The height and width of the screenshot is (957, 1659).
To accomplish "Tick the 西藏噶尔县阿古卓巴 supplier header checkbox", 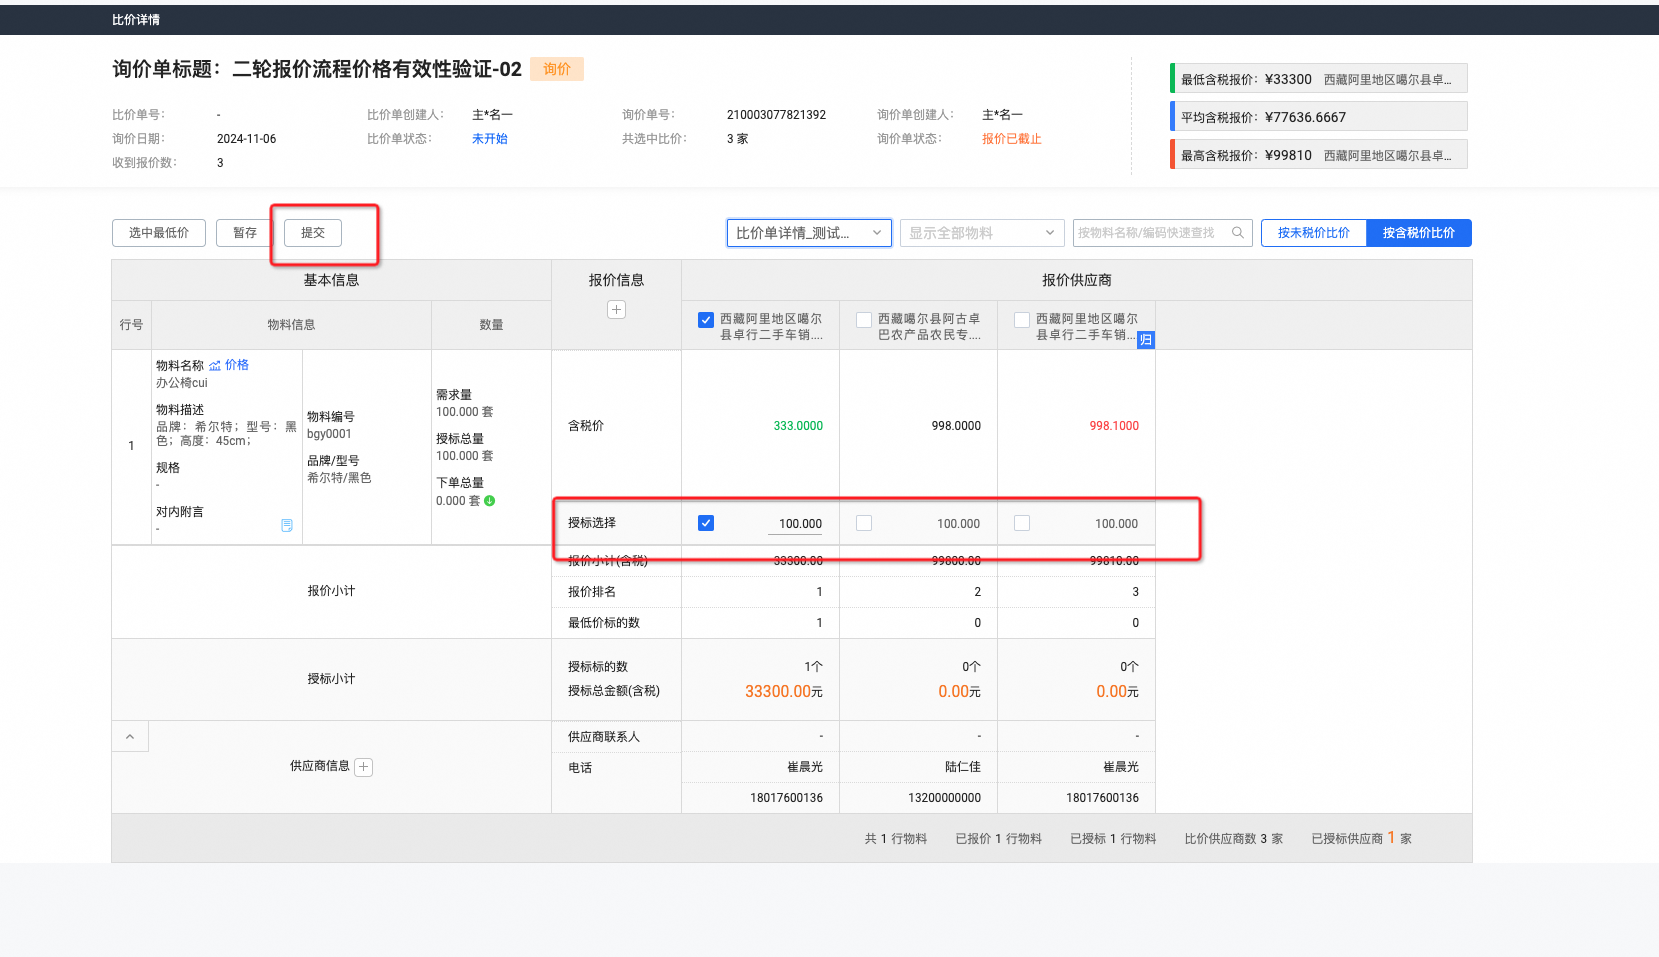I will [864, 320].
